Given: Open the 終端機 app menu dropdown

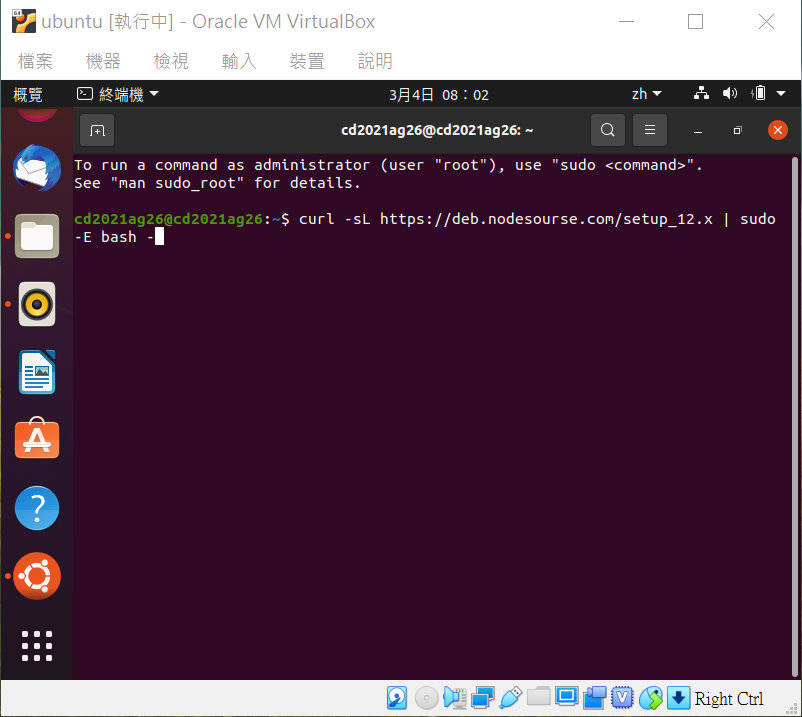Looking at the screenshot, I should pyautogui.click(x=118, y=95).
